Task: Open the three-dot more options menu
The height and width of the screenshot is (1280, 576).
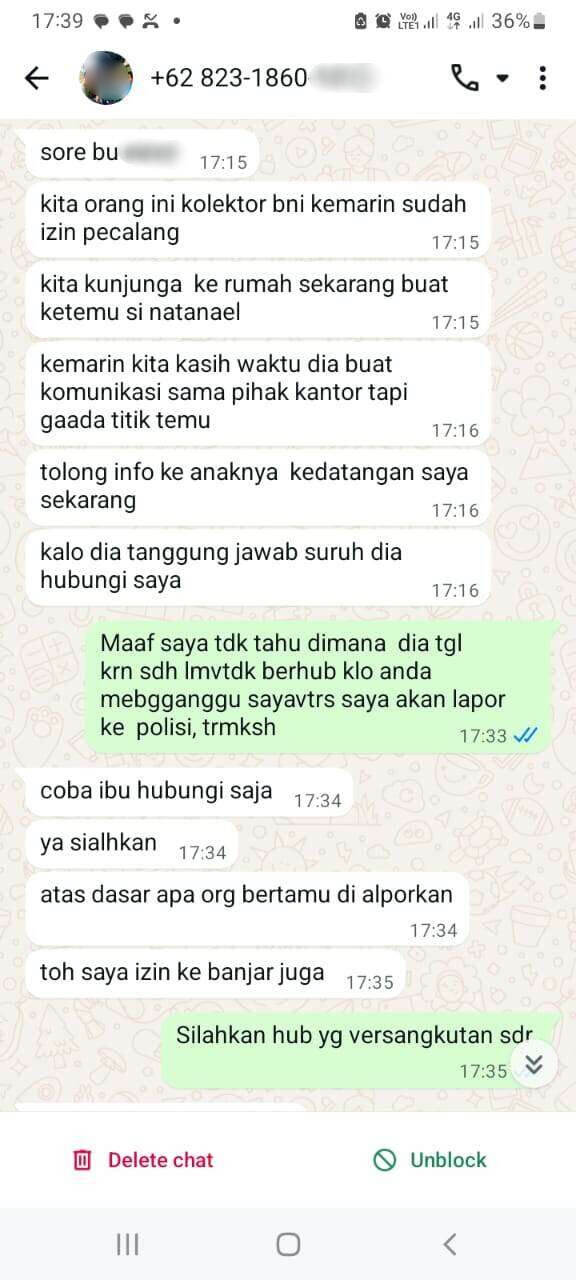Action: pos(542,78)
